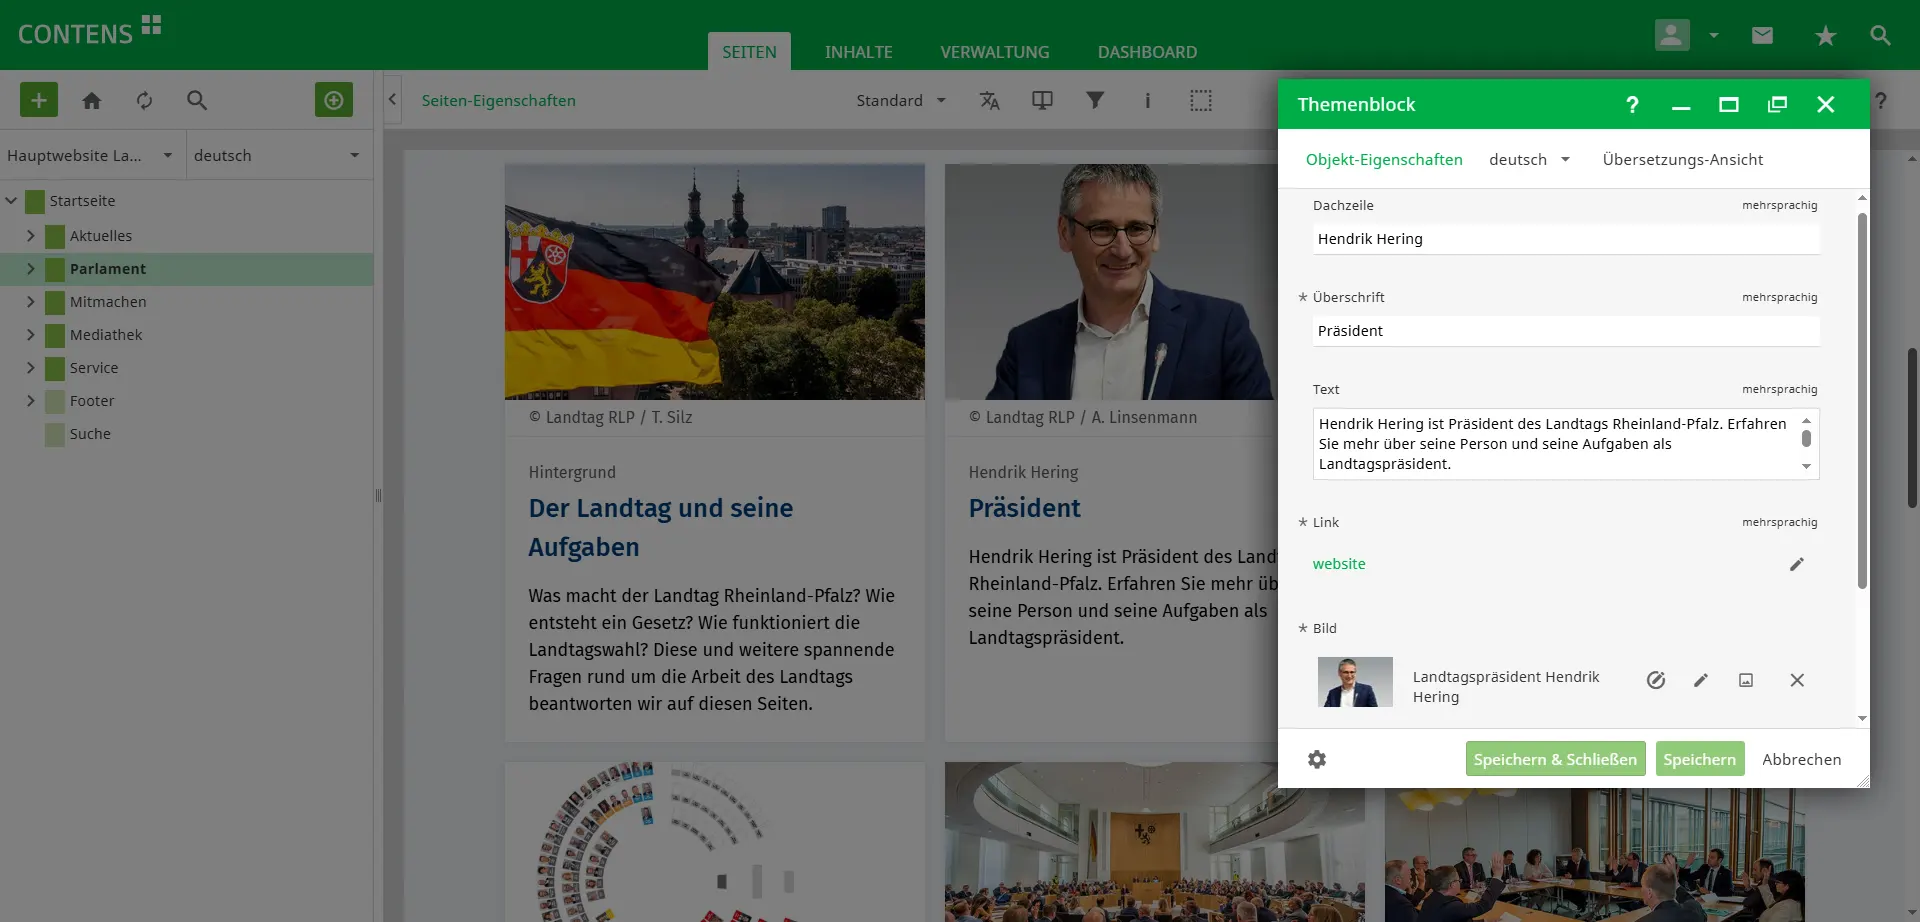This screenshot has height=922, width=1920.
Task: Switch to the INHALTE tab
Action: (858, 52)
